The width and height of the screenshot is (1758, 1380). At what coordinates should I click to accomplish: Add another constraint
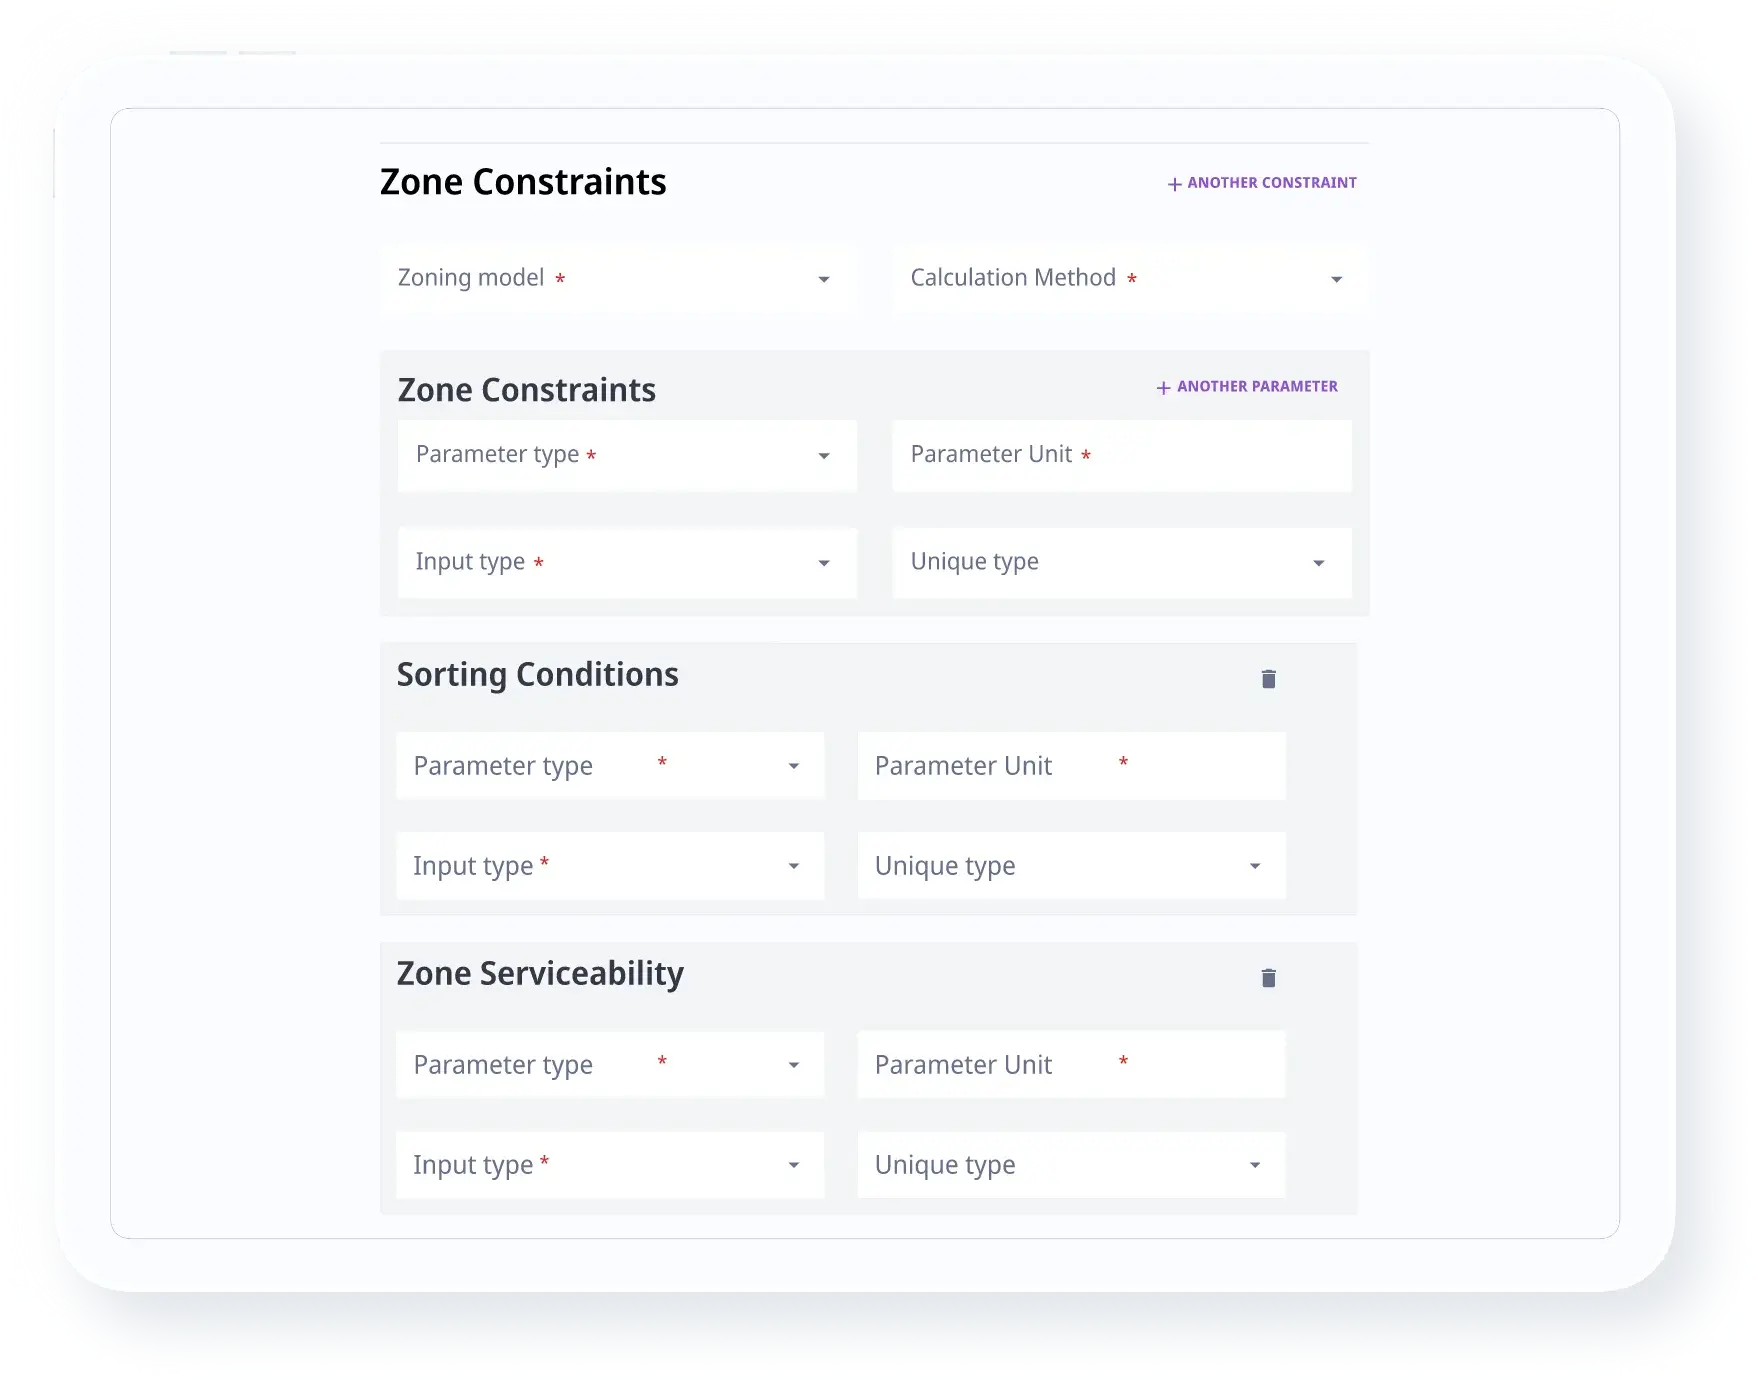(1271, 183)
